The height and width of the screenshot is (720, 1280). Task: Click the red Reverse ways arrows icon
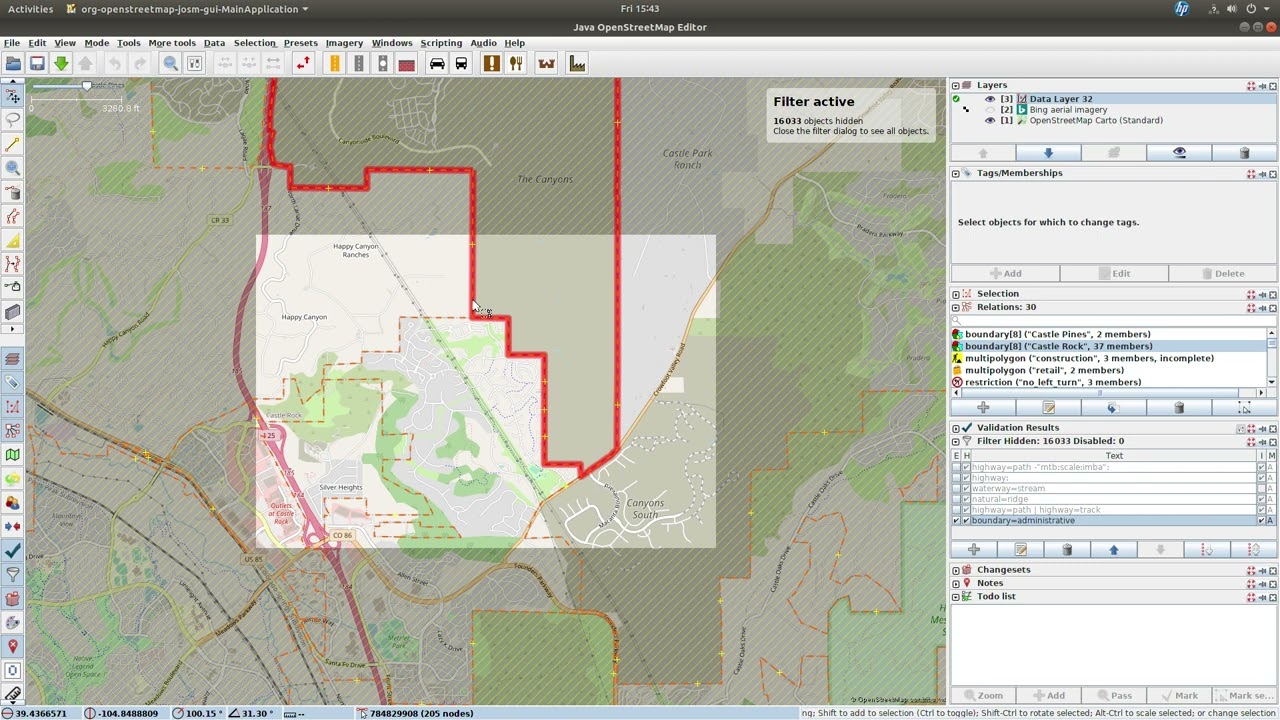(x=303, y=64)
